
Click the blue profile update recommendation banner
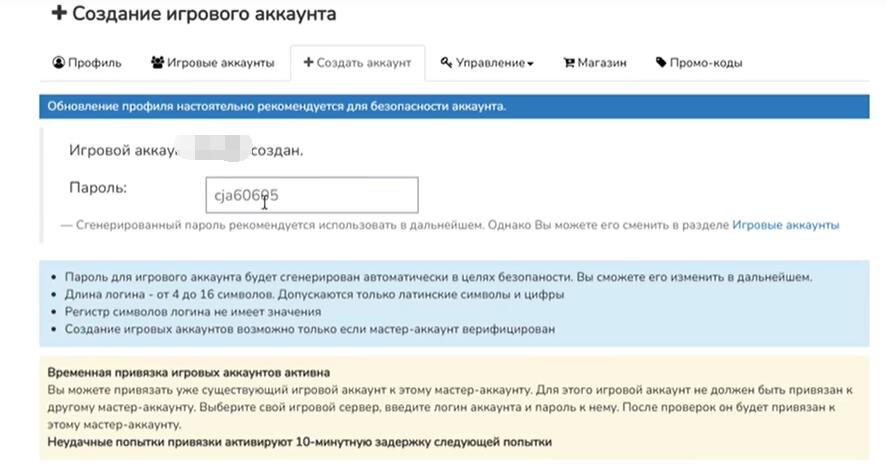point(454,106)
